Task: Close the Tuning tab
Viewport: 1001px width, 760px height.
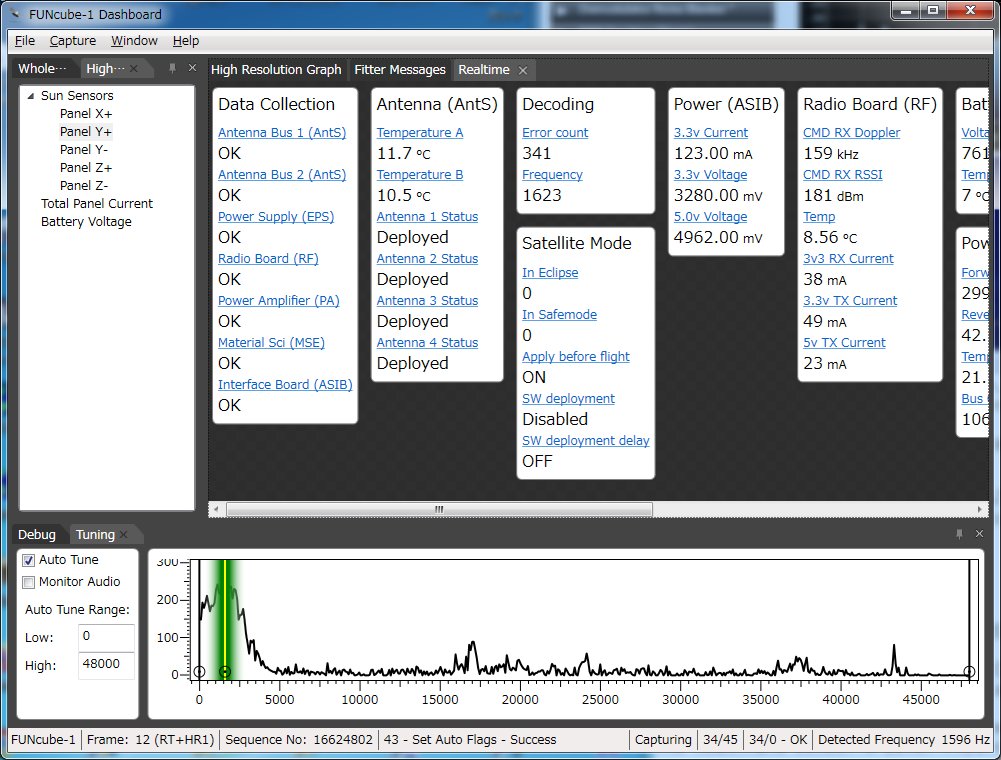Action: [123, 535]
